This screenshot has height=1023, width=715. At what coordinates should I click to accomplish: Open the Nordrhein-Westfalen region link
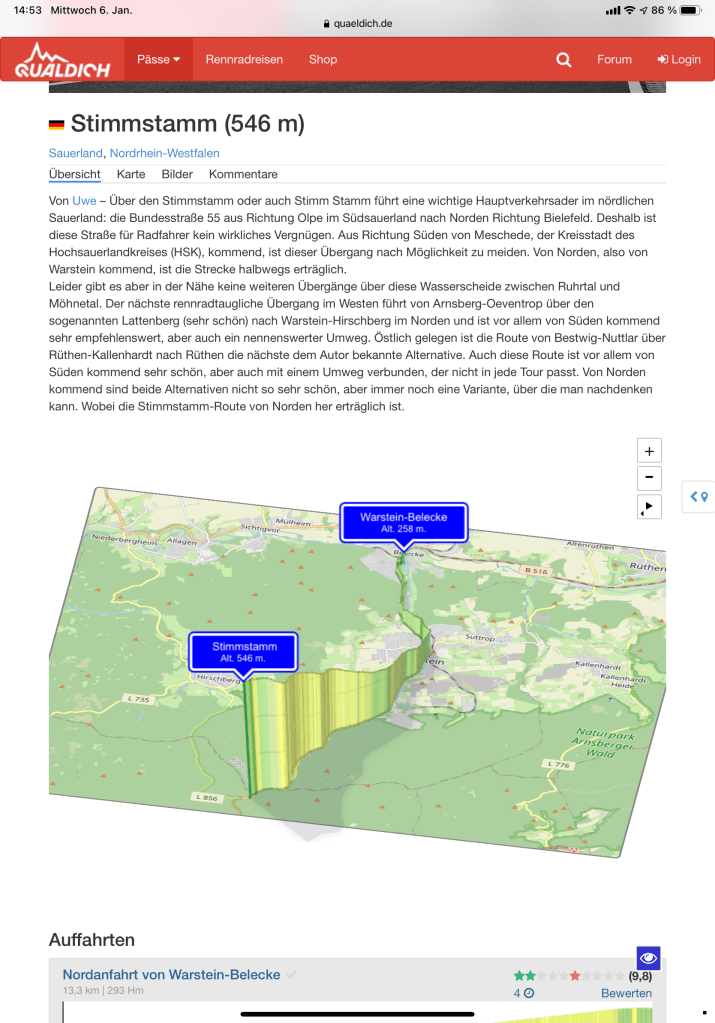(x=164, y=153)
